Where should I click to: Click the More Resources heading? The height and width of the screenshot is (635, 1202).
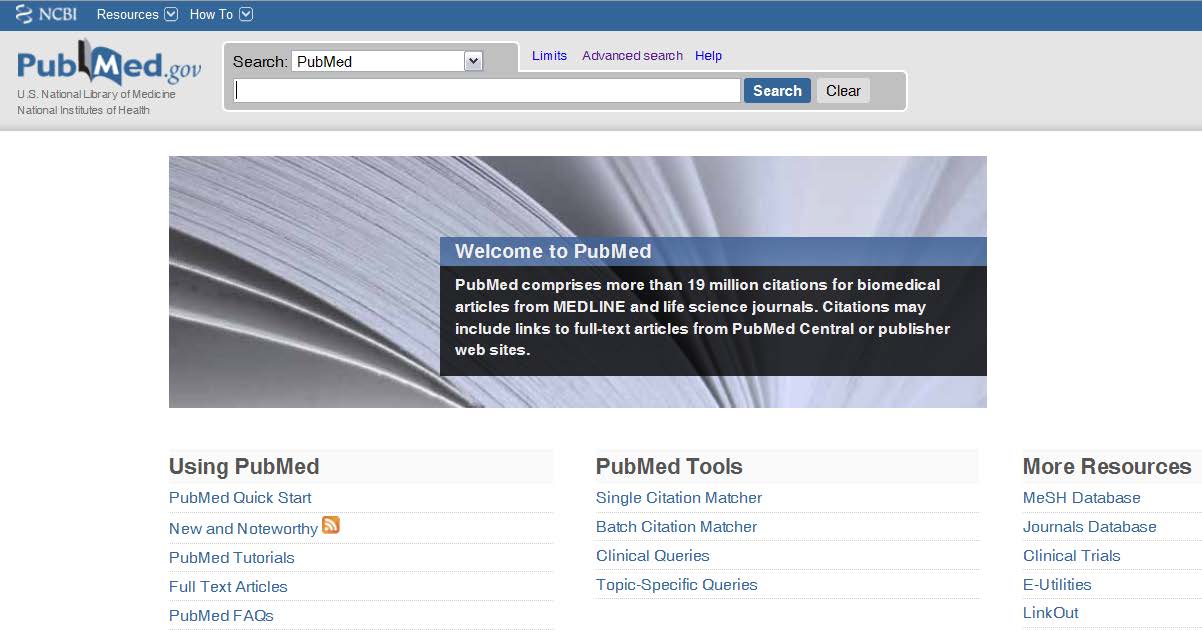pos(1107,466)
